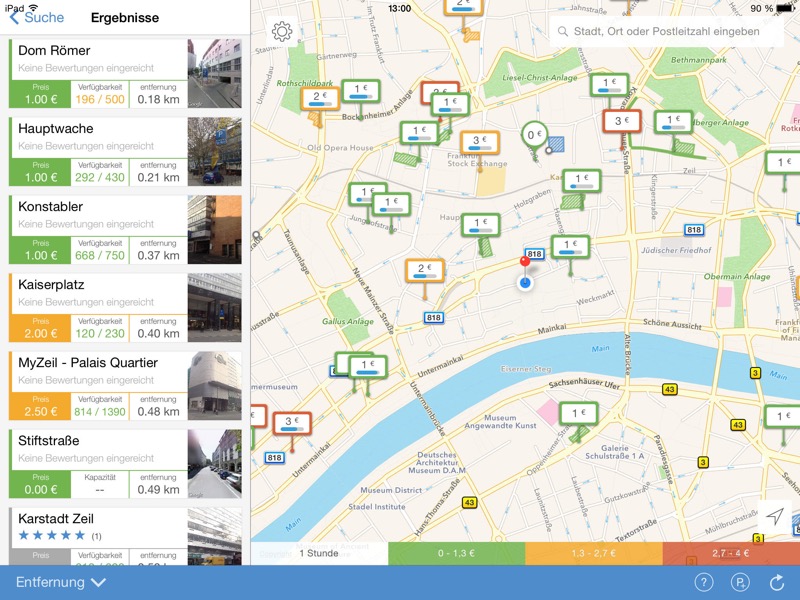Filter by green 0 - 1,3 € price range
Viewport: 800px width, 600px height.
(457, 553)
